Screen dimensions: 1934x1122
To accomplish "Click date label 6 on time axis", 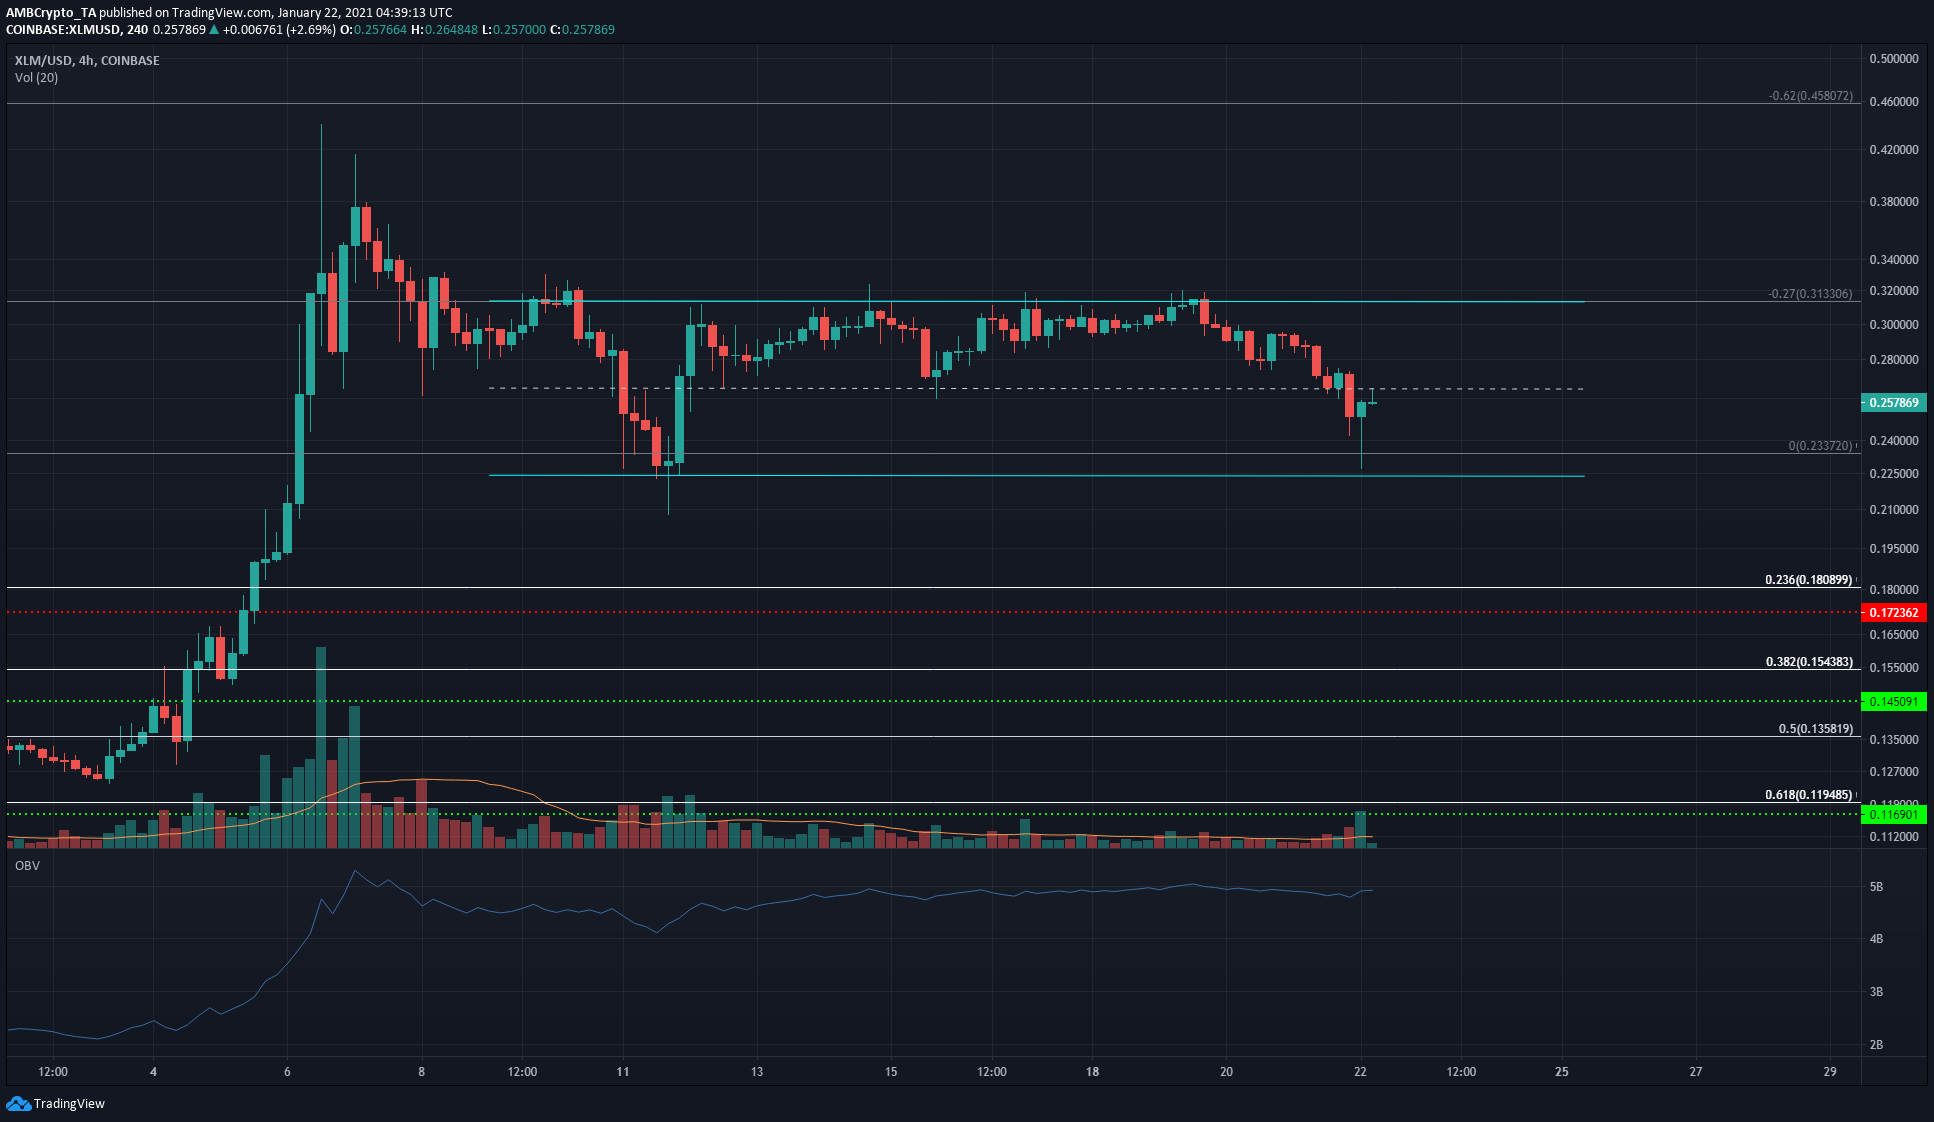I will [x=287, y=1072].
